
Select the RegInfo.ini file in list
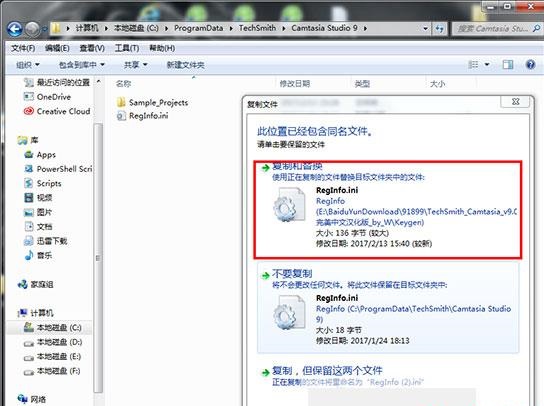tap(143, 116)
